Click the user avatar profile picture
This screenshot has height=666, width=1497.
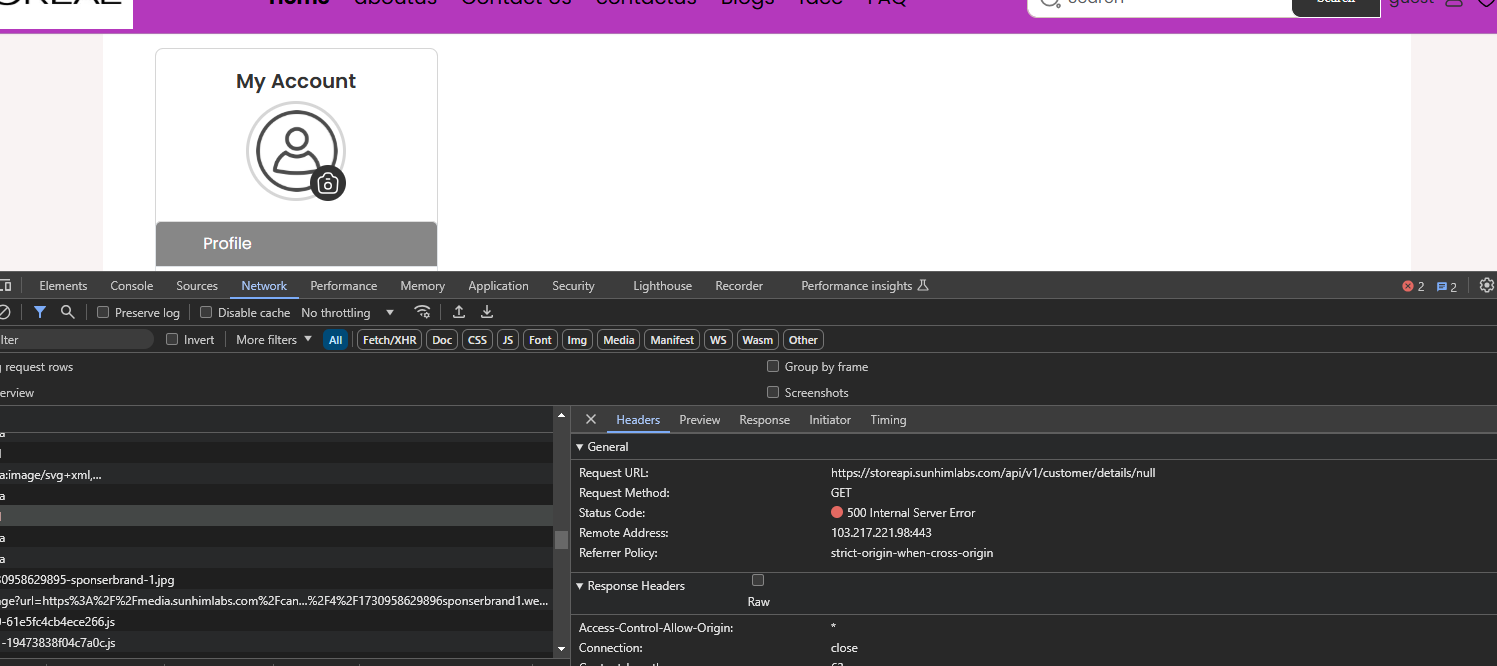tap(296, 151)
